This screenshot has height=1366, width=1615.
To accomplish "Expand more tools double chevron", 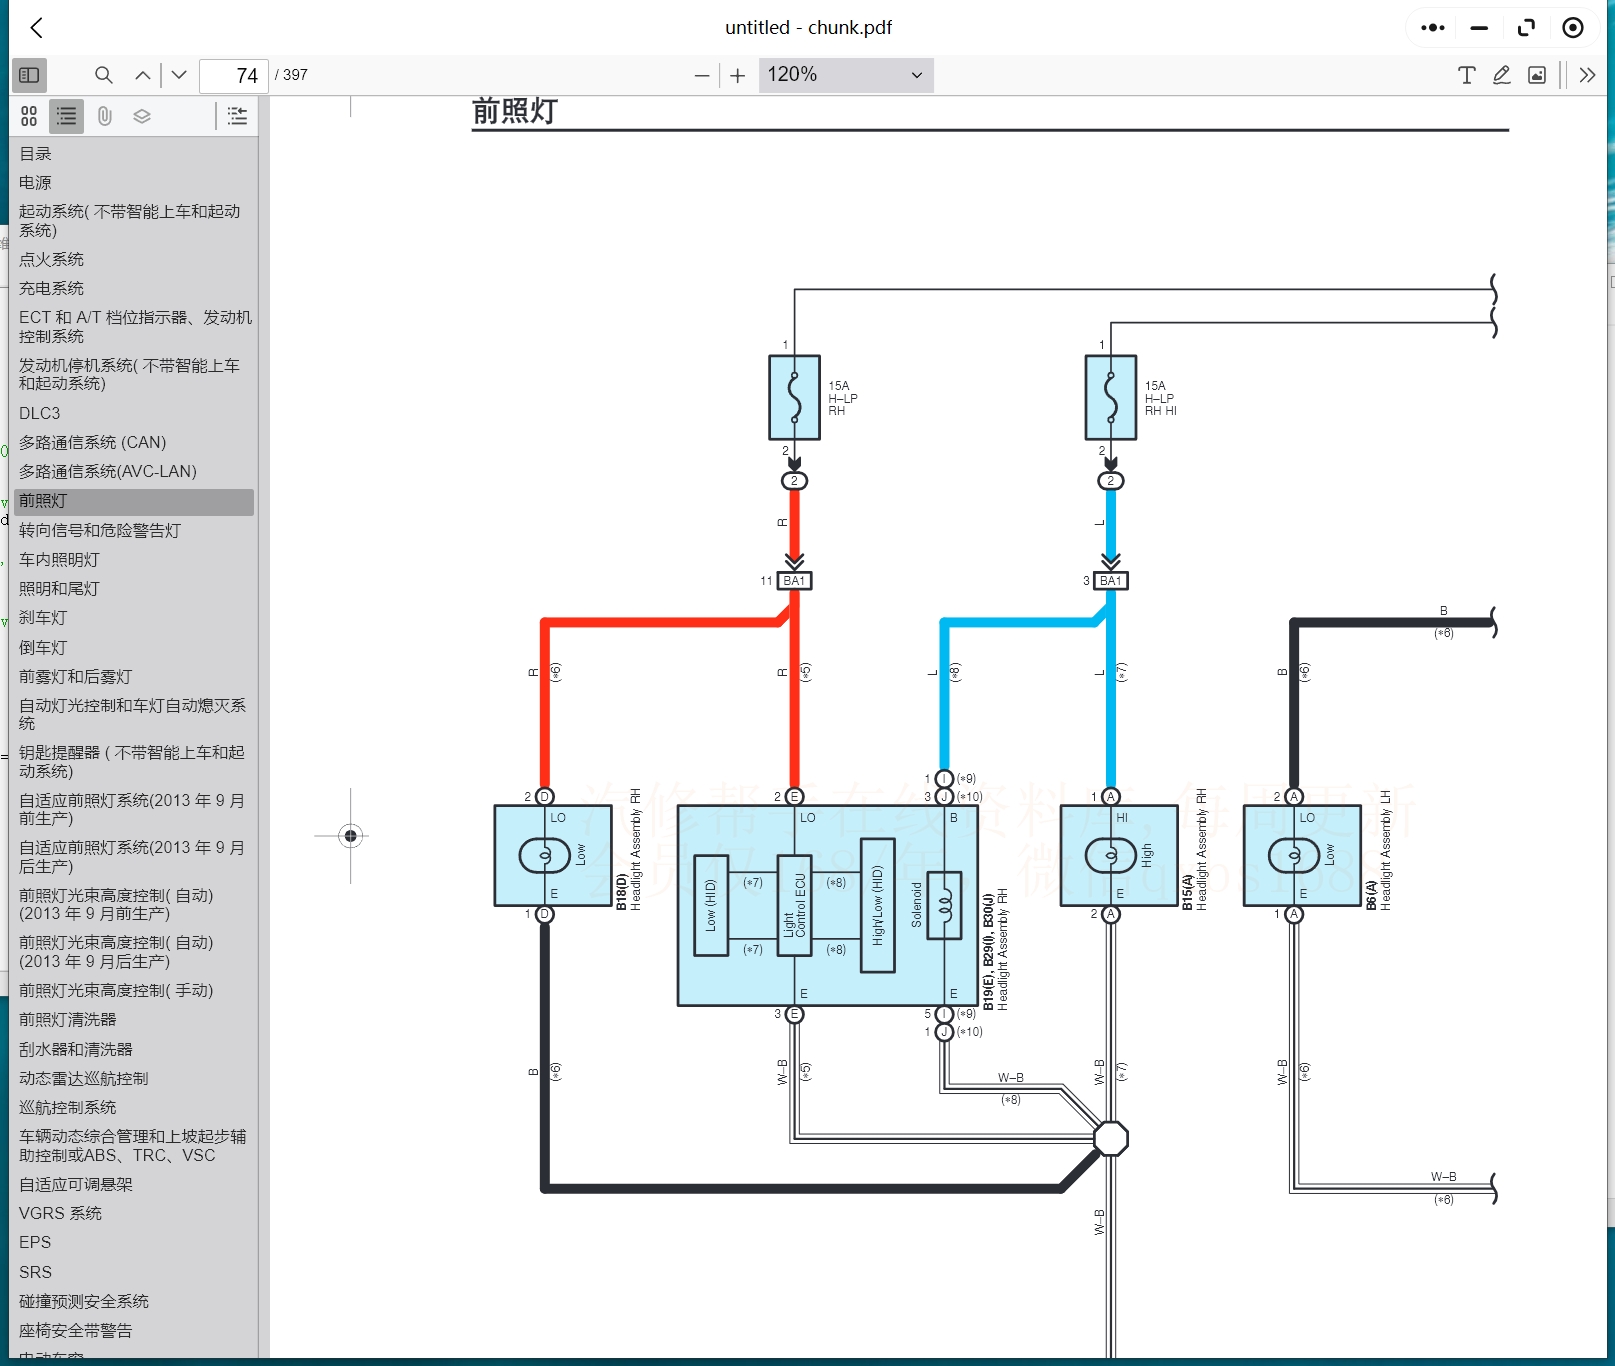I will pyautogui.click(x=1587, y=75).
